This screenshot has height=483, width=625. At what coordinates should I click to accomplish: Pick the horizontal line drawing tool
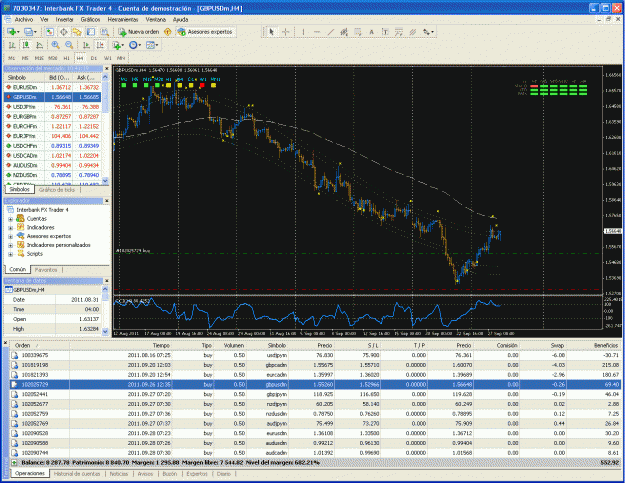317,32
